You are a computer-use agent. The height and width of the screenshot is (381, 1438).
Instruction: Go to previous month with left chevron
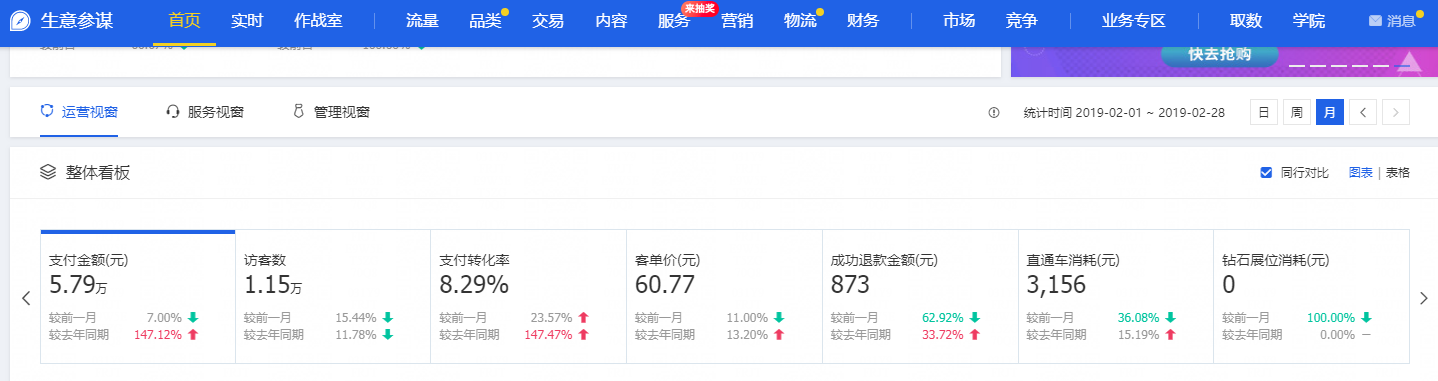1364,112
